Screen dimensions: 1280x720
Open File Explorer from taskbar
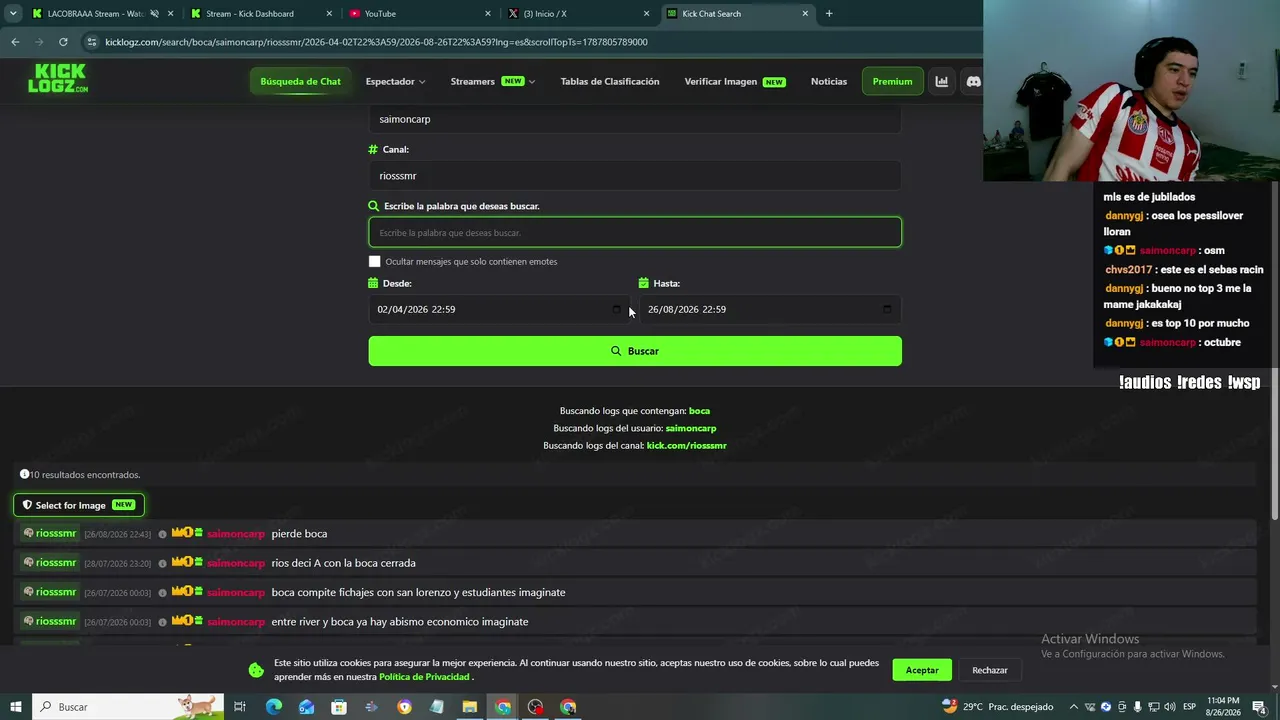coord(469,707)
